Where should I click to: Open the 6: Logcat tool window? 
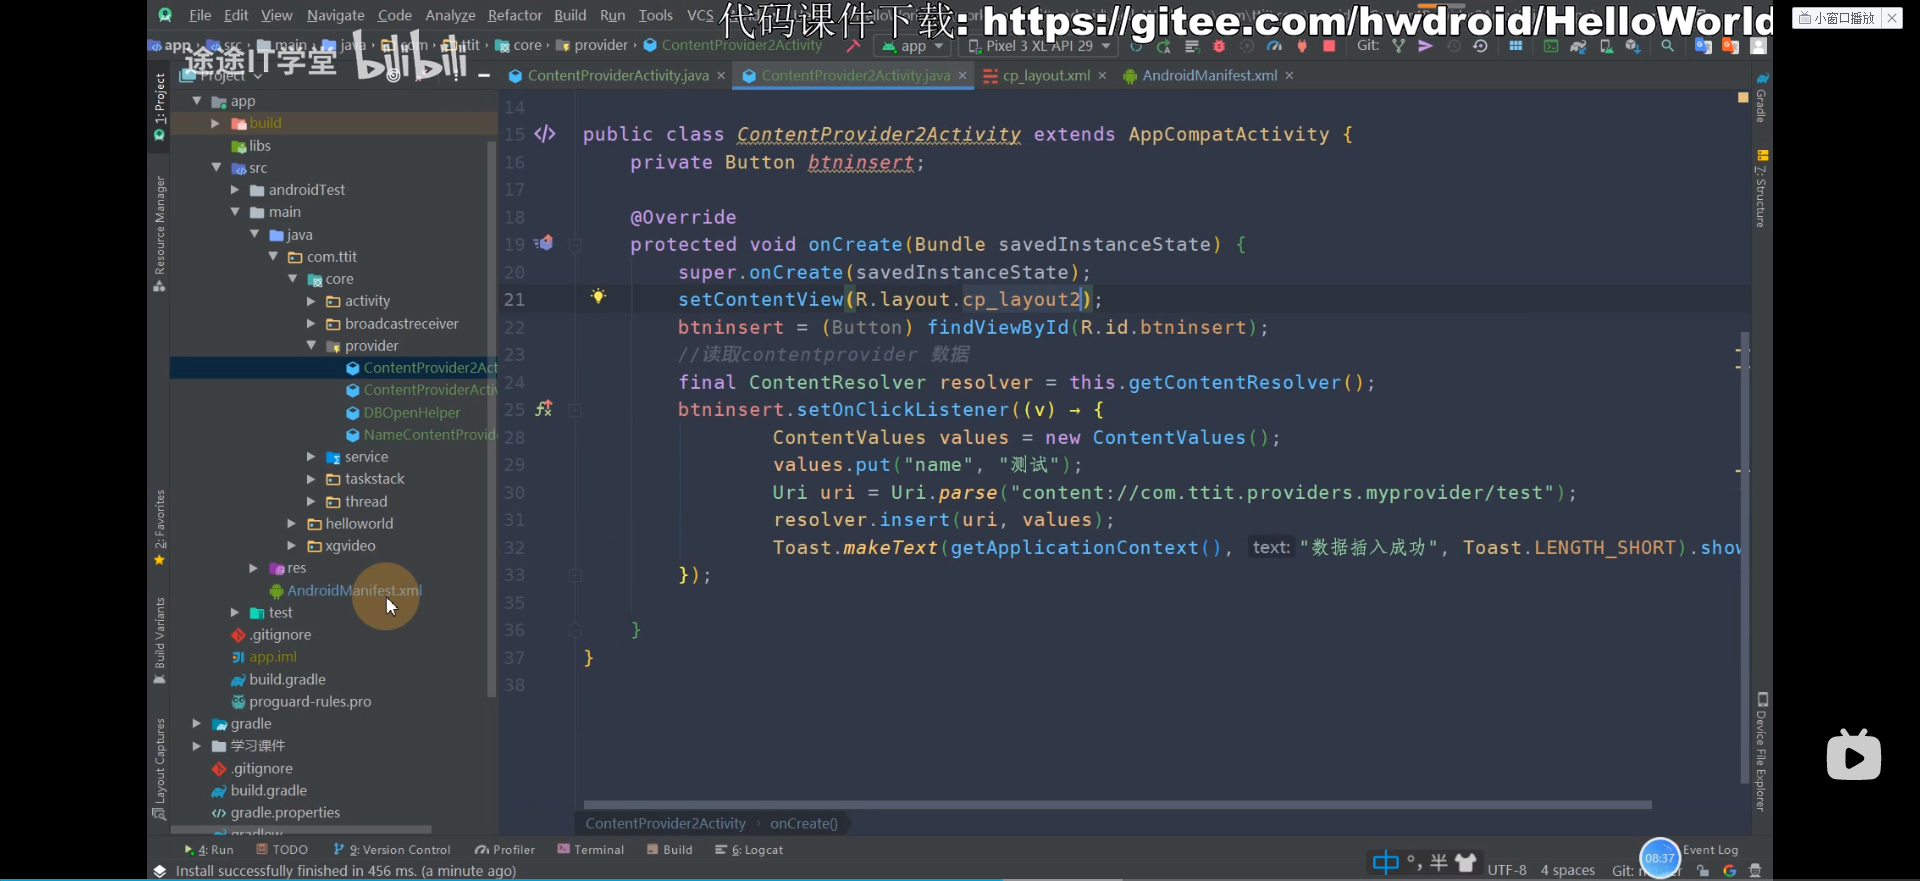[749, 850]
